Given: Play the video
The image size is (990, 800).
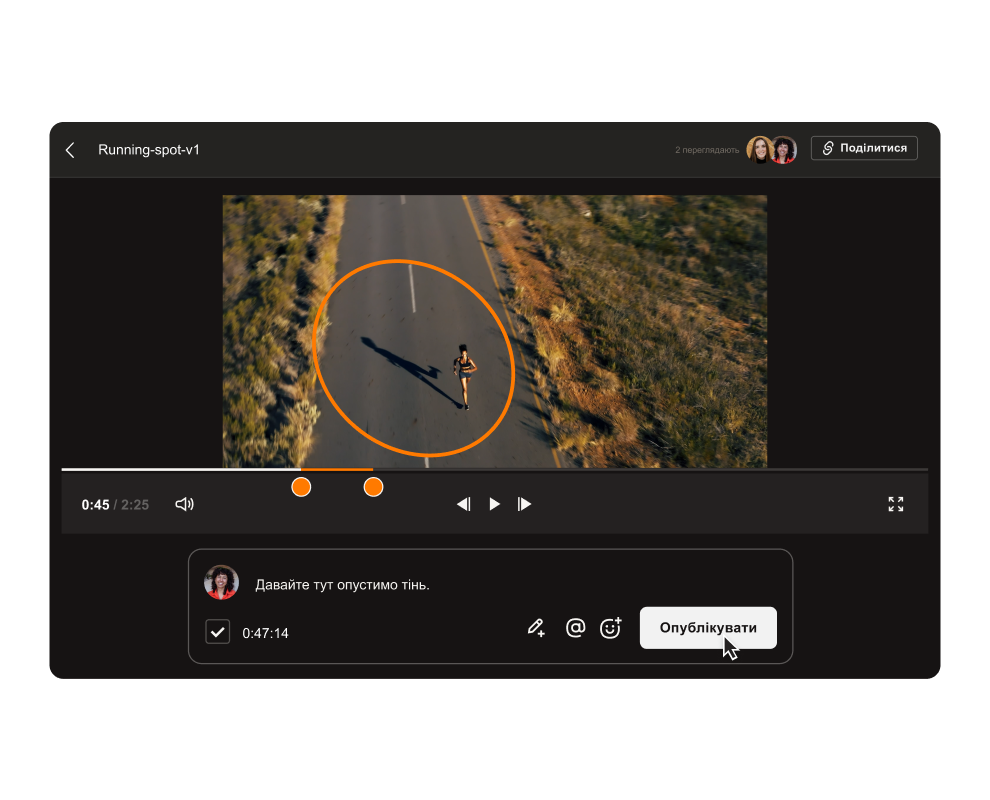Looking at the screenshot, I should [x=494, y=504].
